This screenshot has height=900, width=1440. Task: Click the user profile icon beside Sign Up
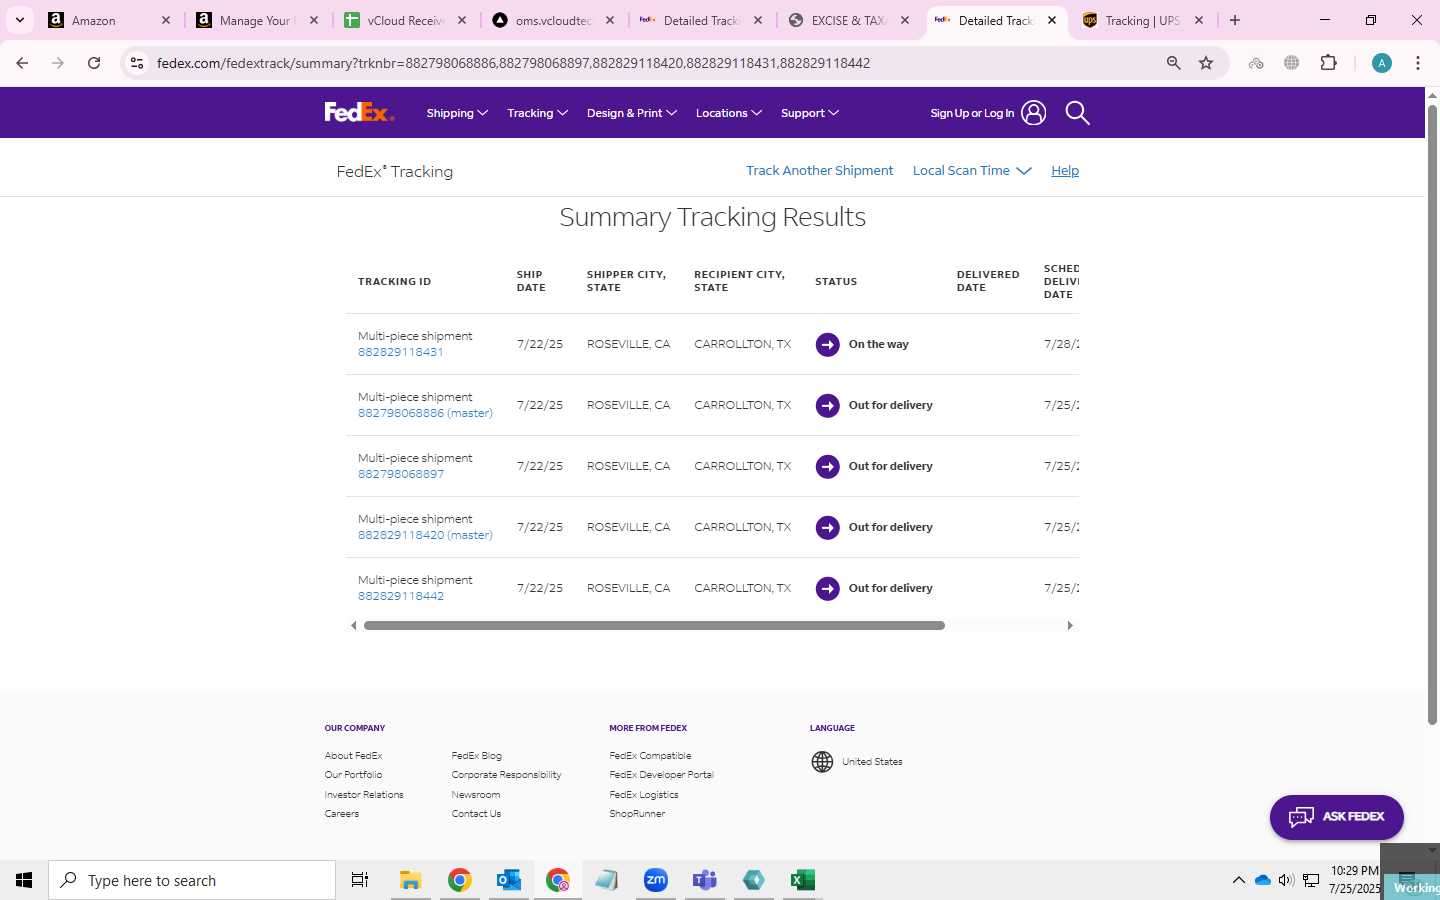coord(1034,113)
